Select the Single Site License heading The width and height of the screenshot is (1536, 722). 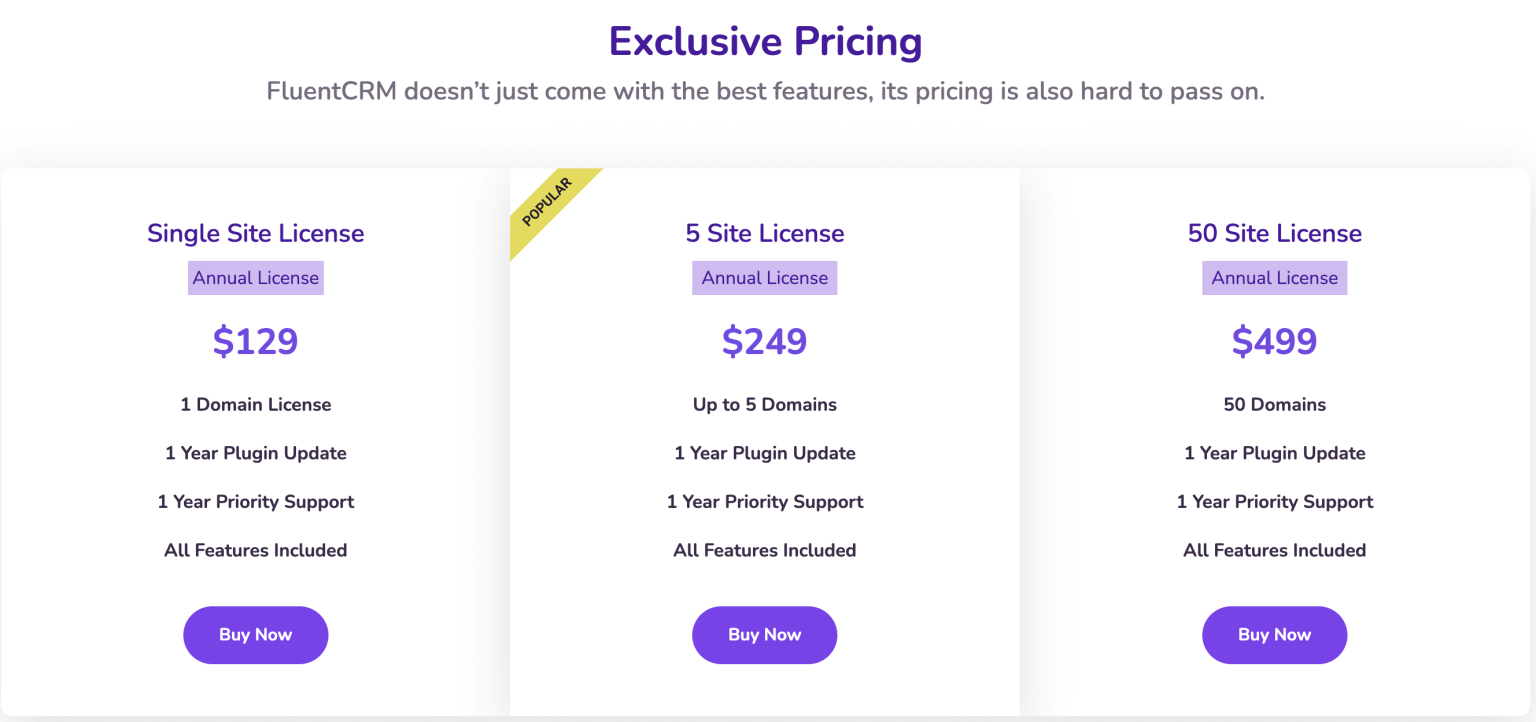click(255, 233)
